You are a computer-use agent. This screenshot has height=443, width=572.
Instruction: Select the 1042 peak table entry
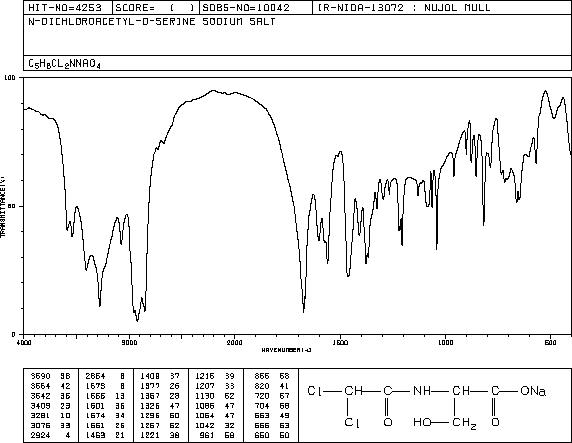tap(215, 425)
